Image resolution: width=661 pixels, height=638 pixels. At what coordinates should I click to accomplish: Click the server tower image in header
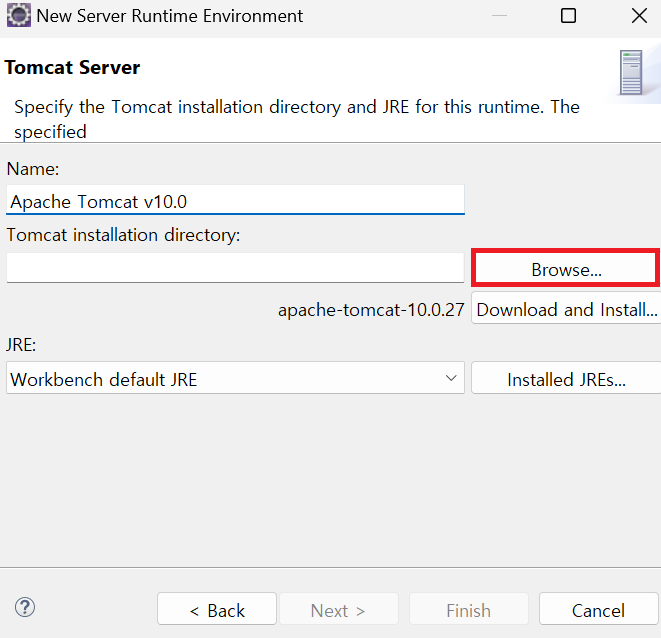(x=631, y=73)
